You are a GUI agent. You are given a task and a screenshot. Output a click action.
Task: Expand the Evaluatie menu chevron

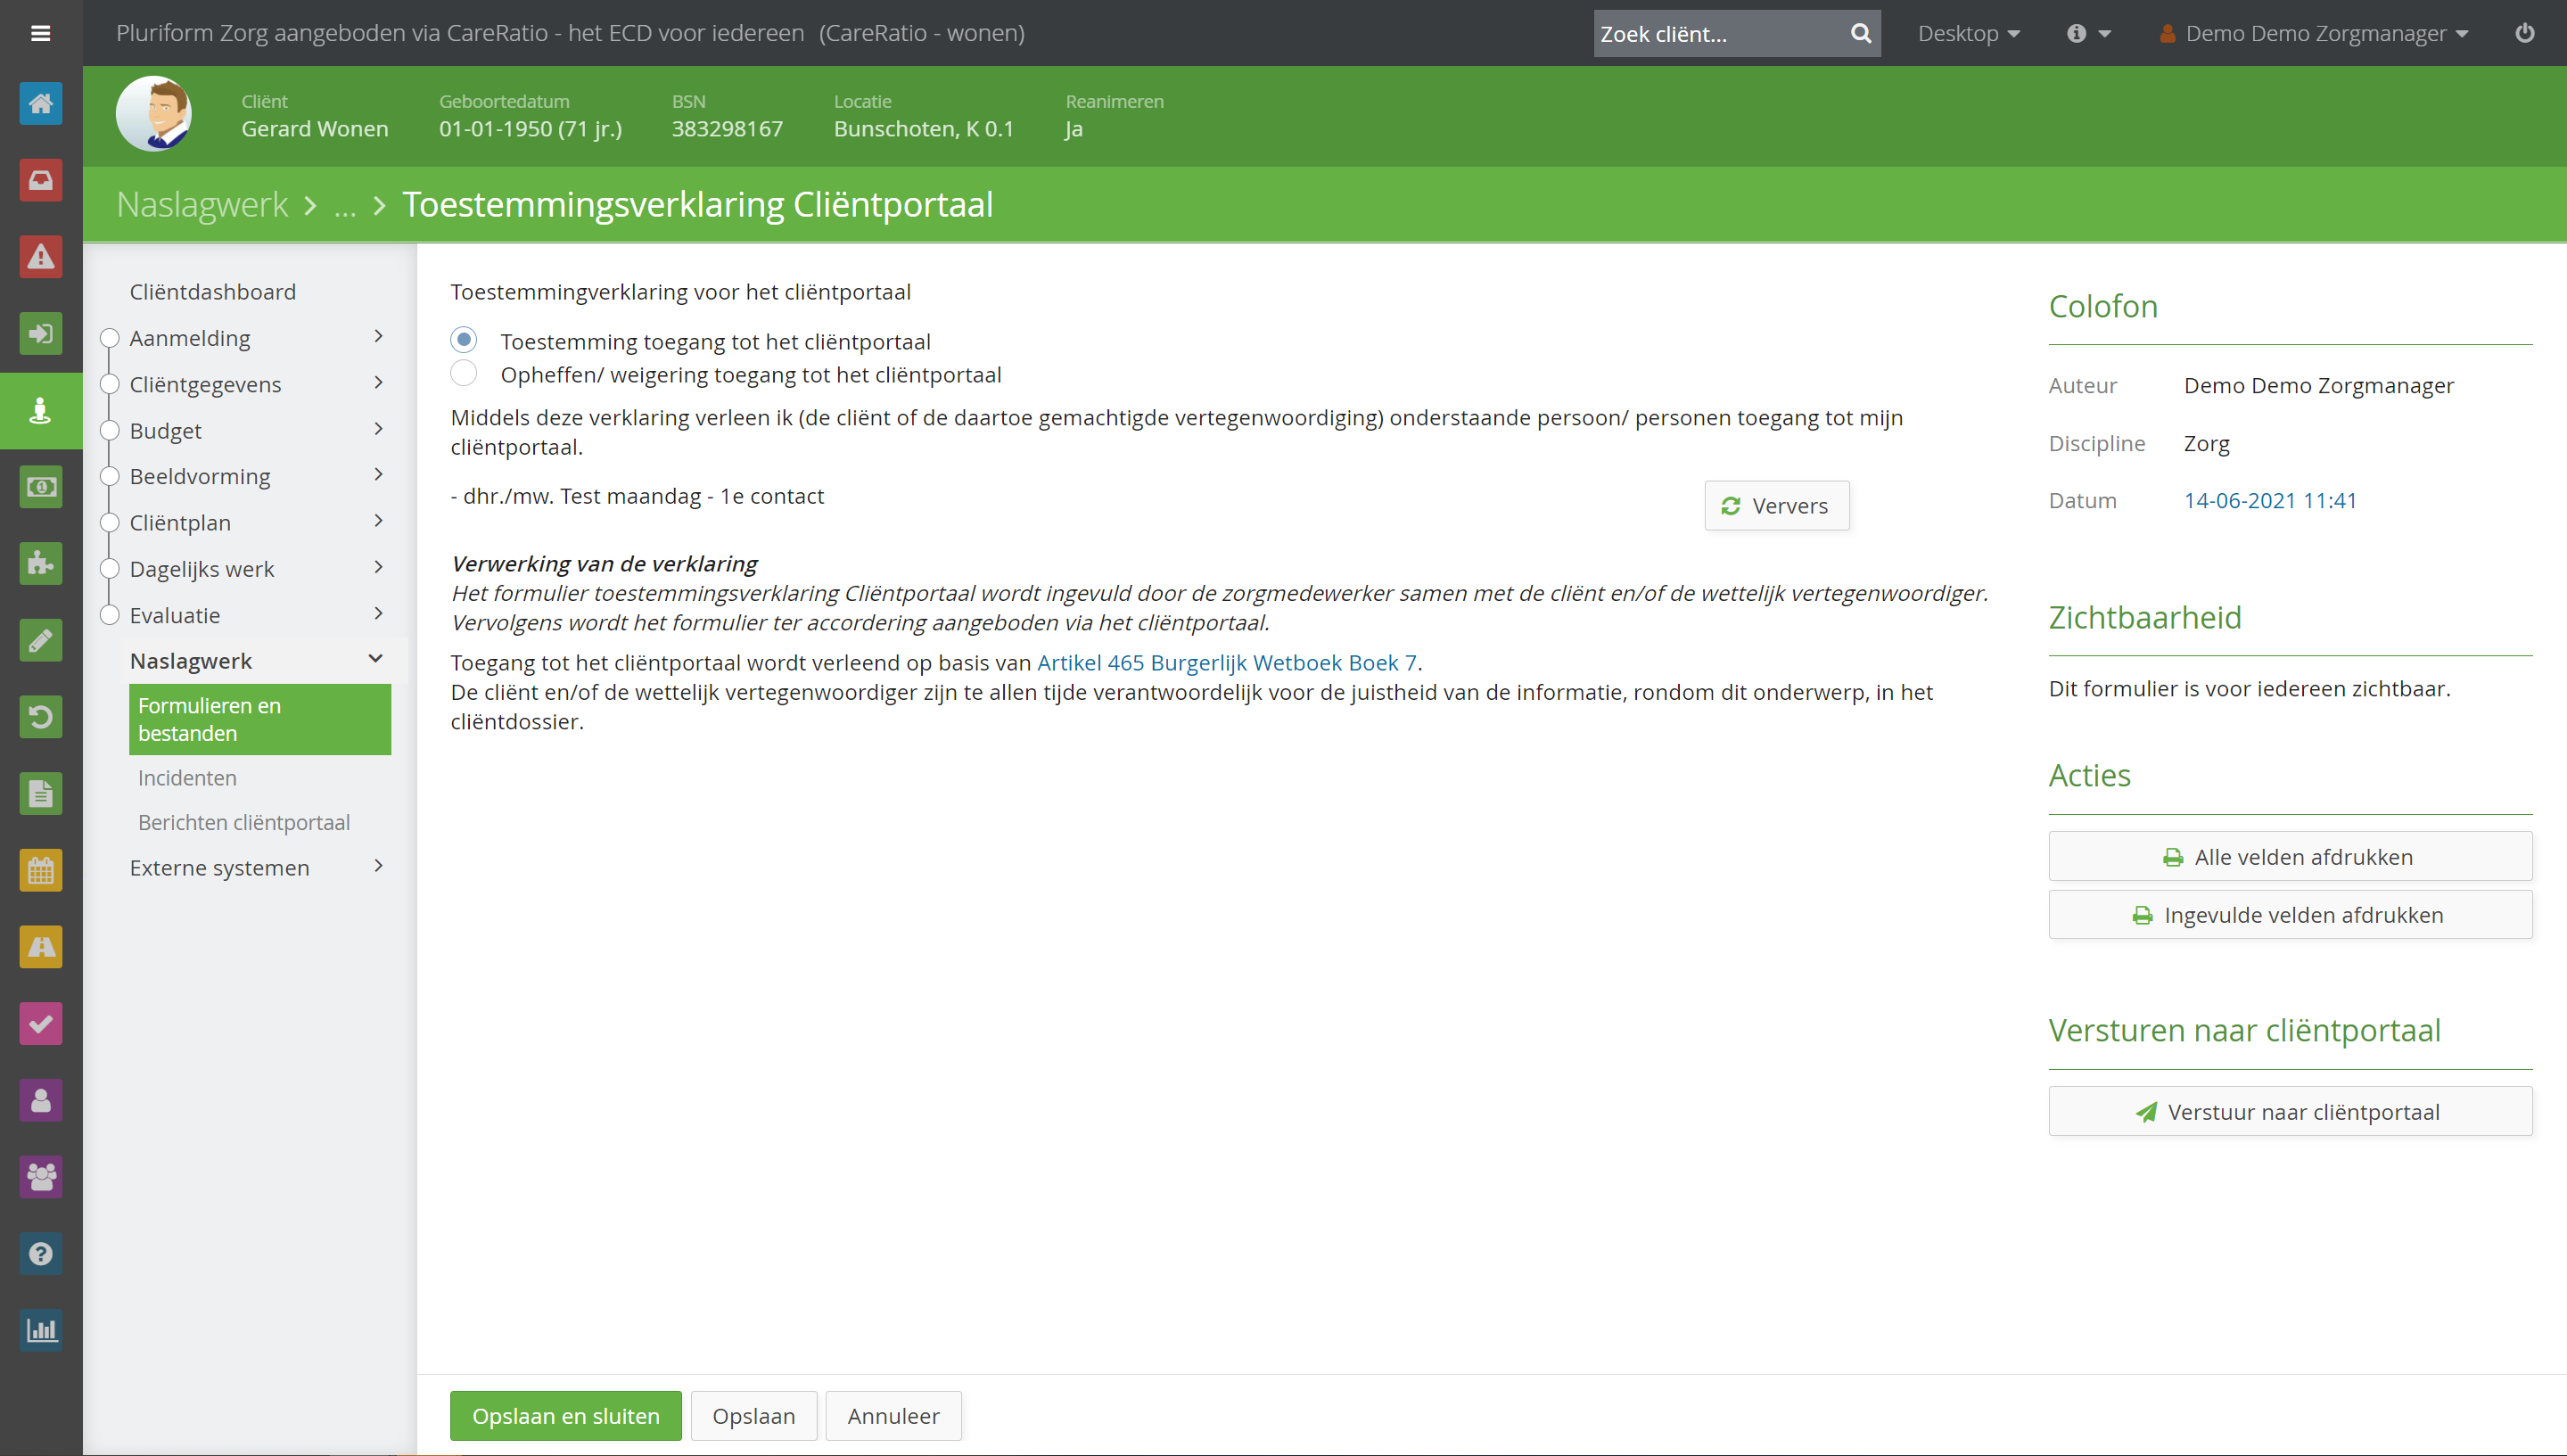point(378,614)
